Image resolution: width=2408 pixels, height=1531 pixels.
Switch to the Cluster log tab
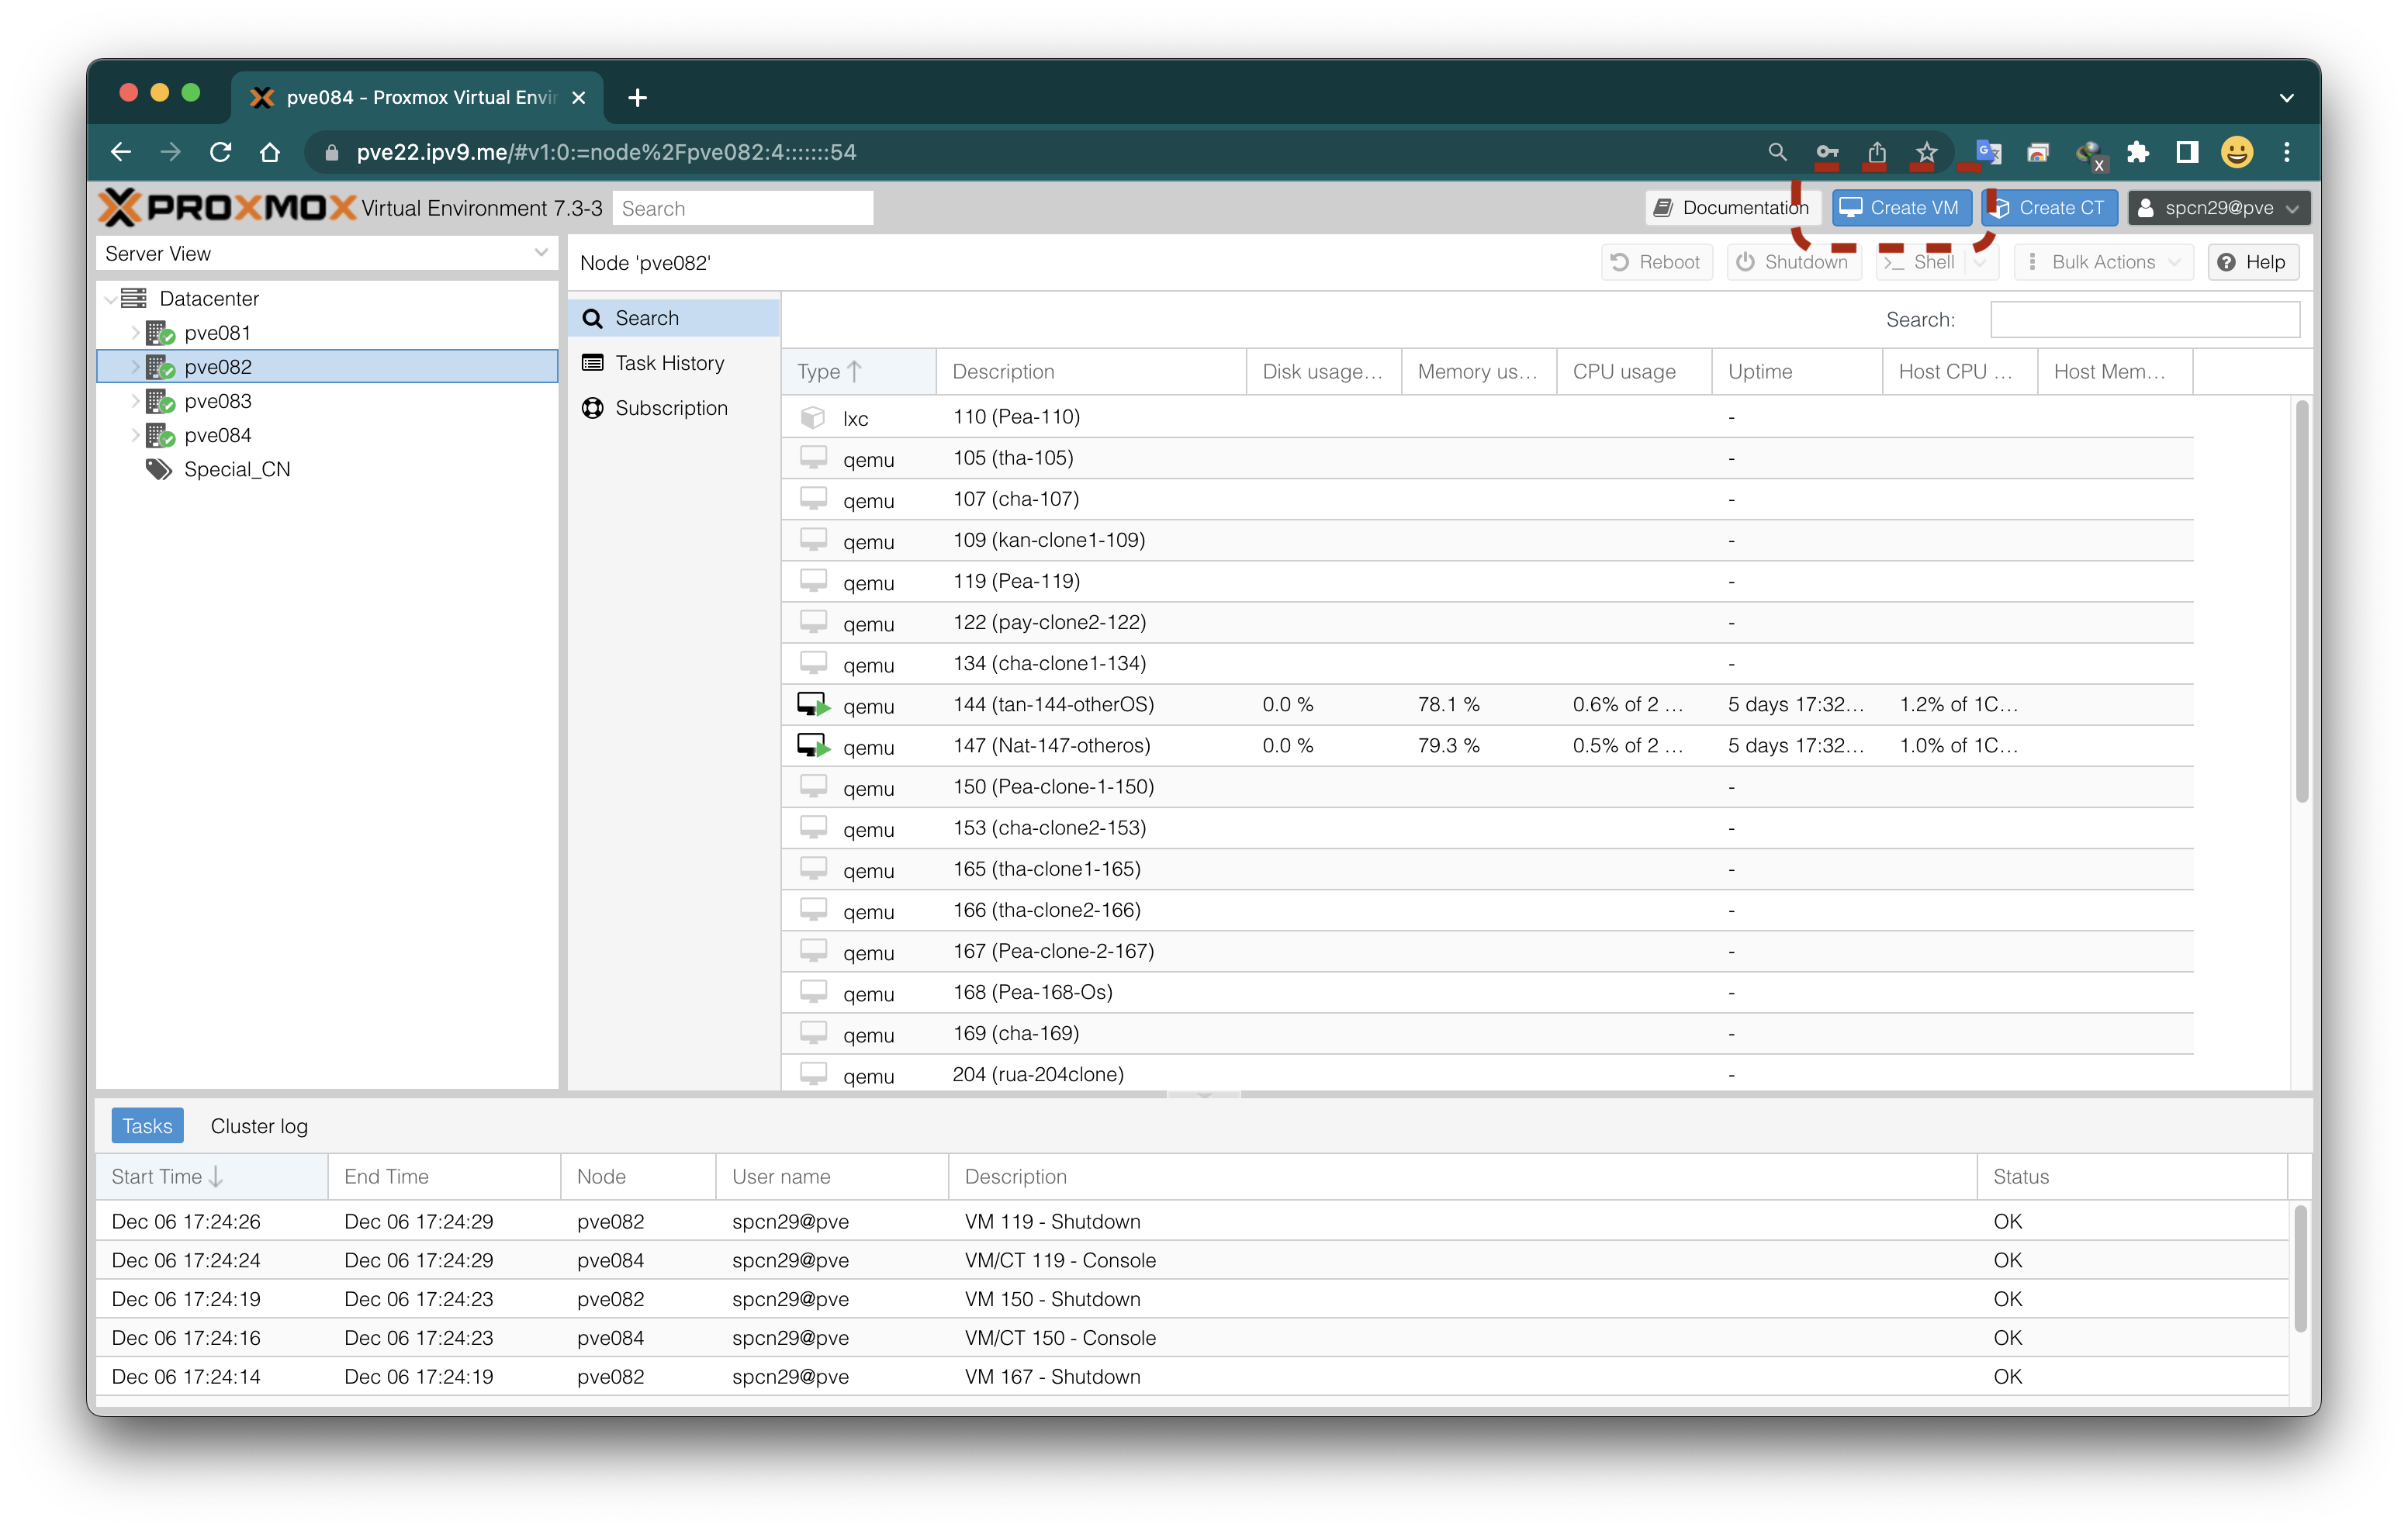click(x=258, y=1125)
